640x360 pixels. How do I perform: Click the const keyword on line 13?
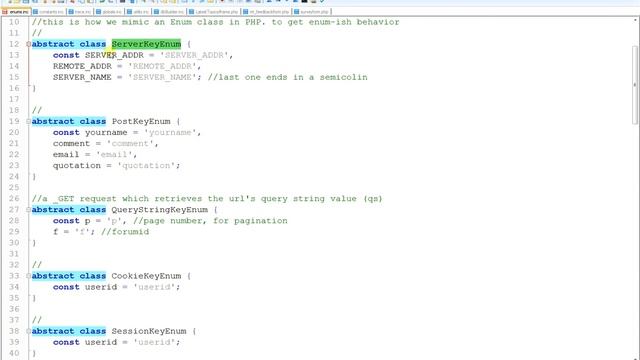click(x=66, y=55)
